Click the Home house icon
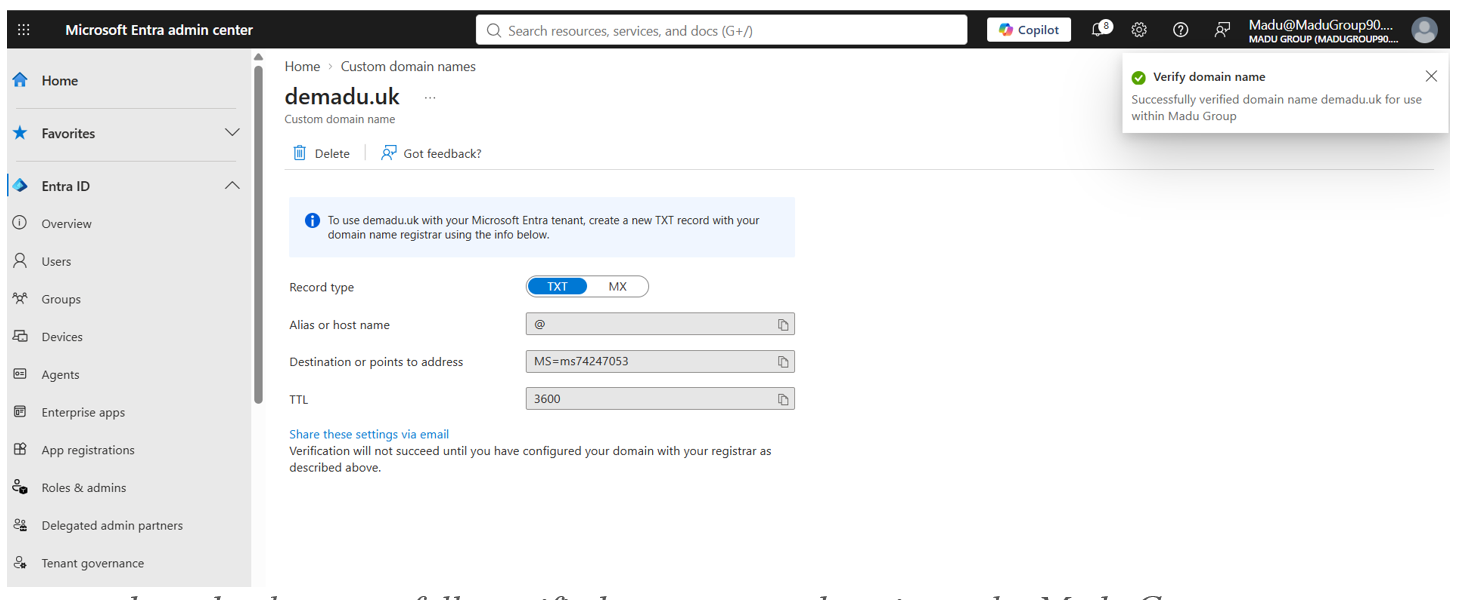 (20, 80)
